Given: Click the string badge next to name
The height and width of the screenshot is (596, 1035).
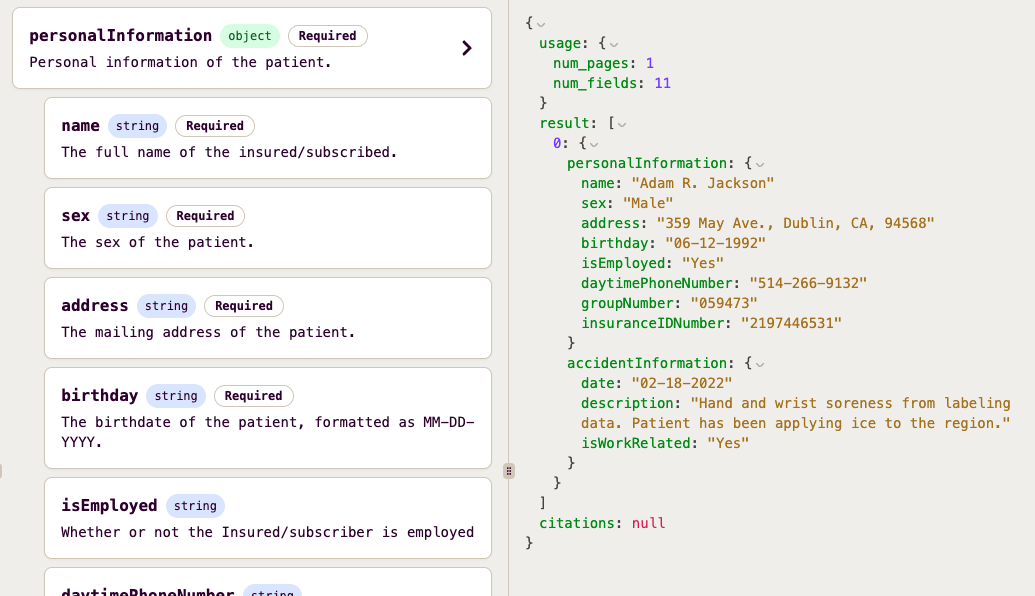Looking at the screenshot, I should point(137,125).
